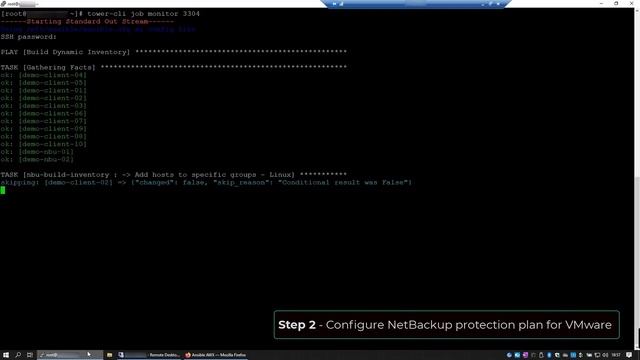The width and height of the screenshot is (640, 360).
Task: Click the Bluetooth tray icon
Action: pyautogui.click(x=549, y=355)
